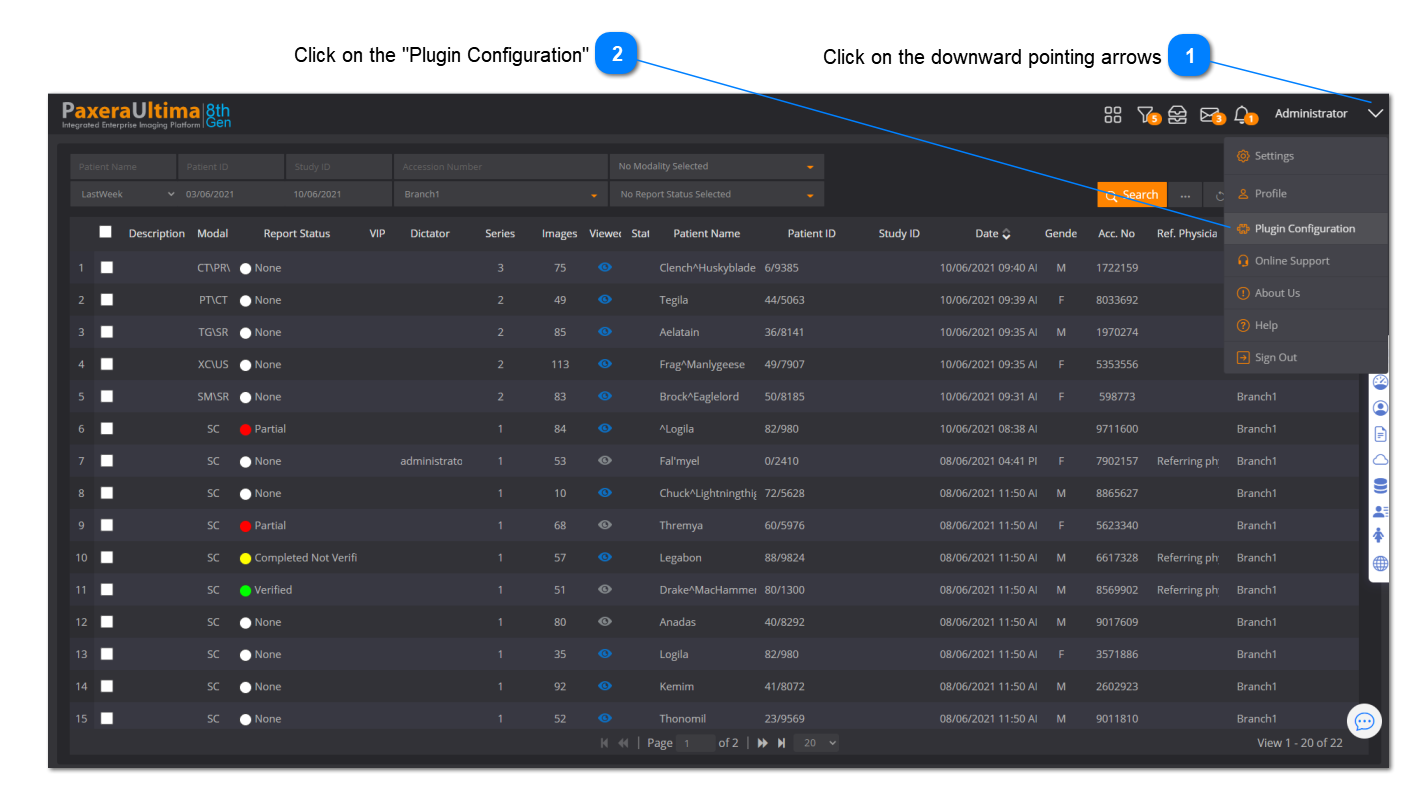Choose Sign Out in the user menu
This screenshot has height=791, width=1422.
[1275, 358]
